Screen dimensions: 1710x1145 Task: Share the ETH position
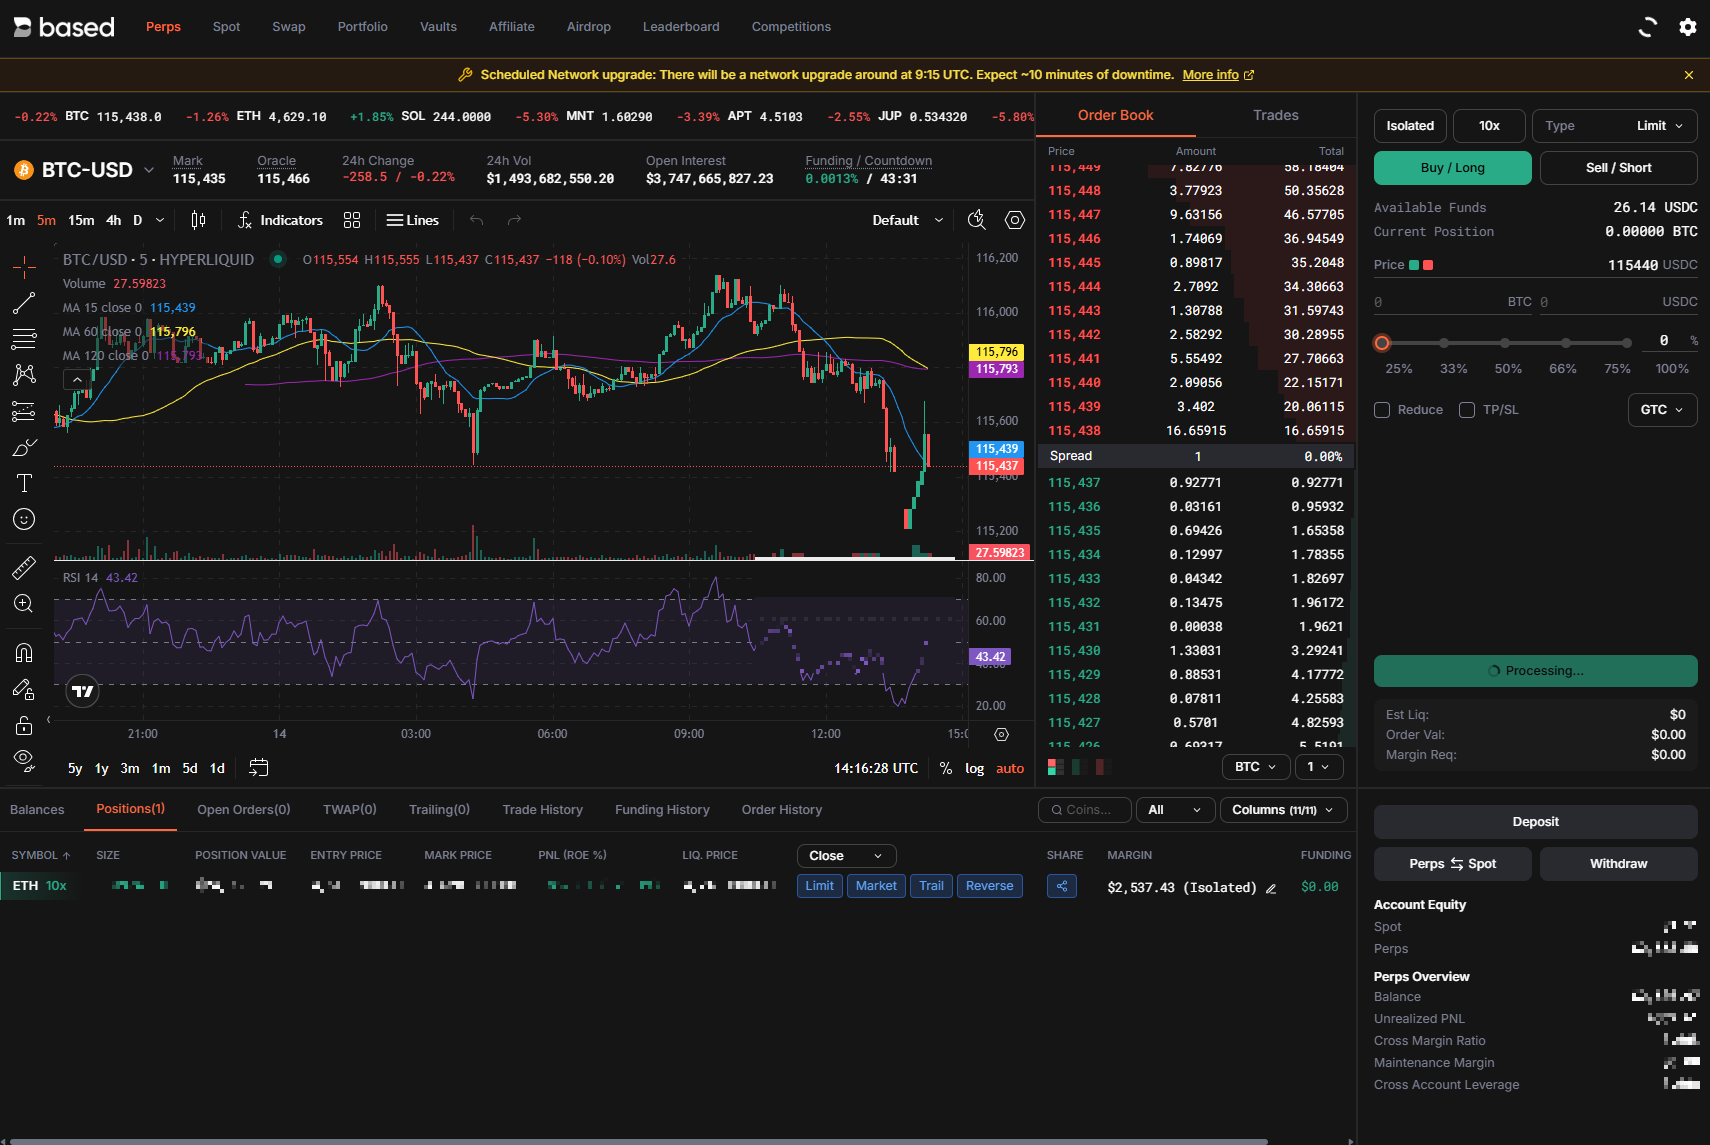(1062, 886)
